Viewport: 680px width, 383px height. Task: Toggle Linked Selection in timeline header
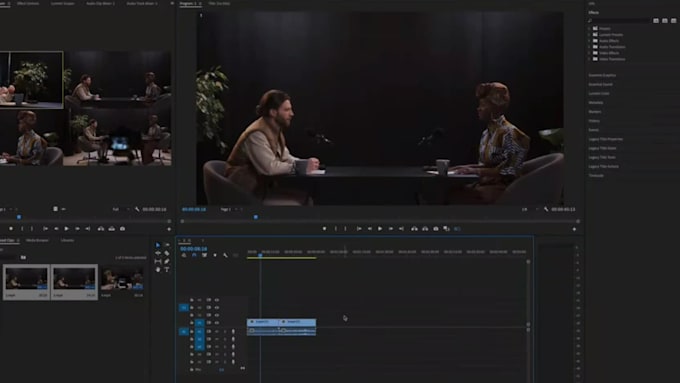(x=205, y=255)
